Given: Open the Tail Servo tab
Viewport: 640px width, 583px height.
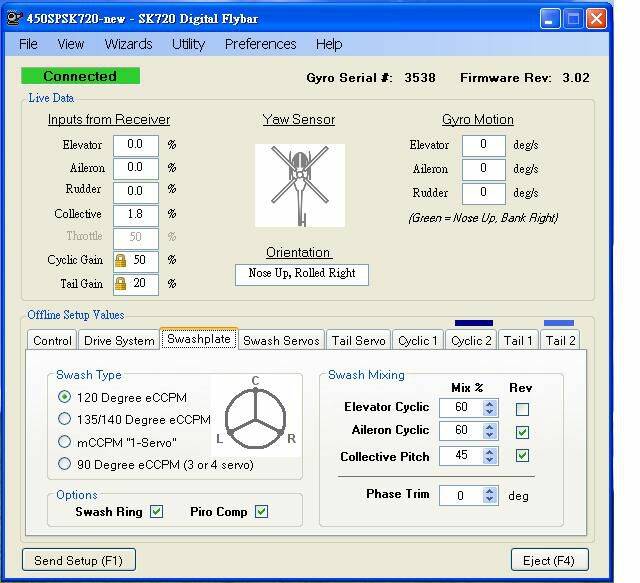Looking at the screenshot, I should 358,340.
